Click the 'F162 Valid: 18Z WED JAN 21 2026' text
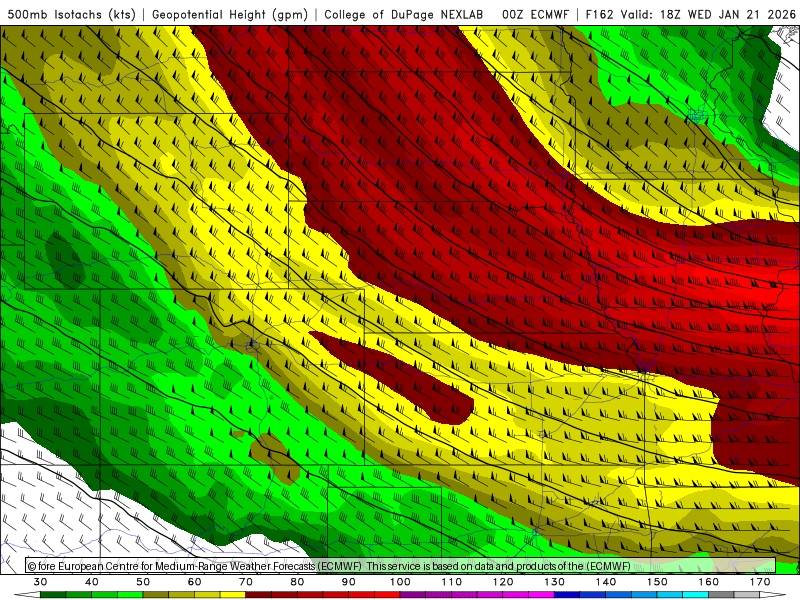 [x=691, y=14]
